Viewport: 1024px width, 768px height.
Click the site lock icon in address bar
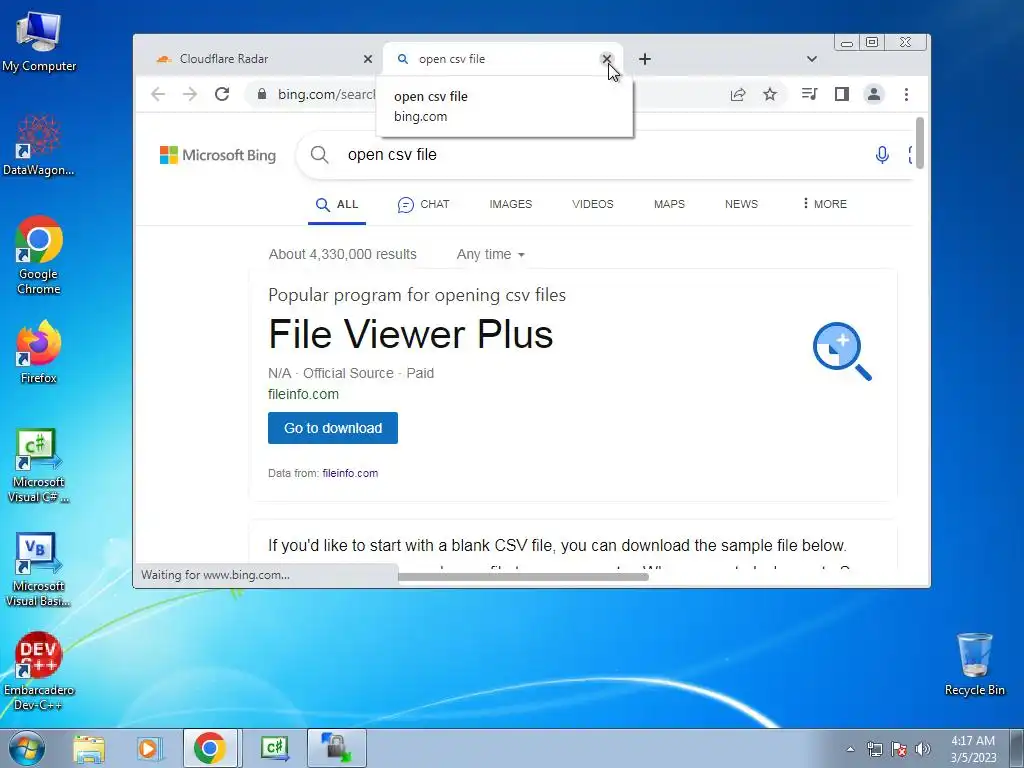coord(262,94)
